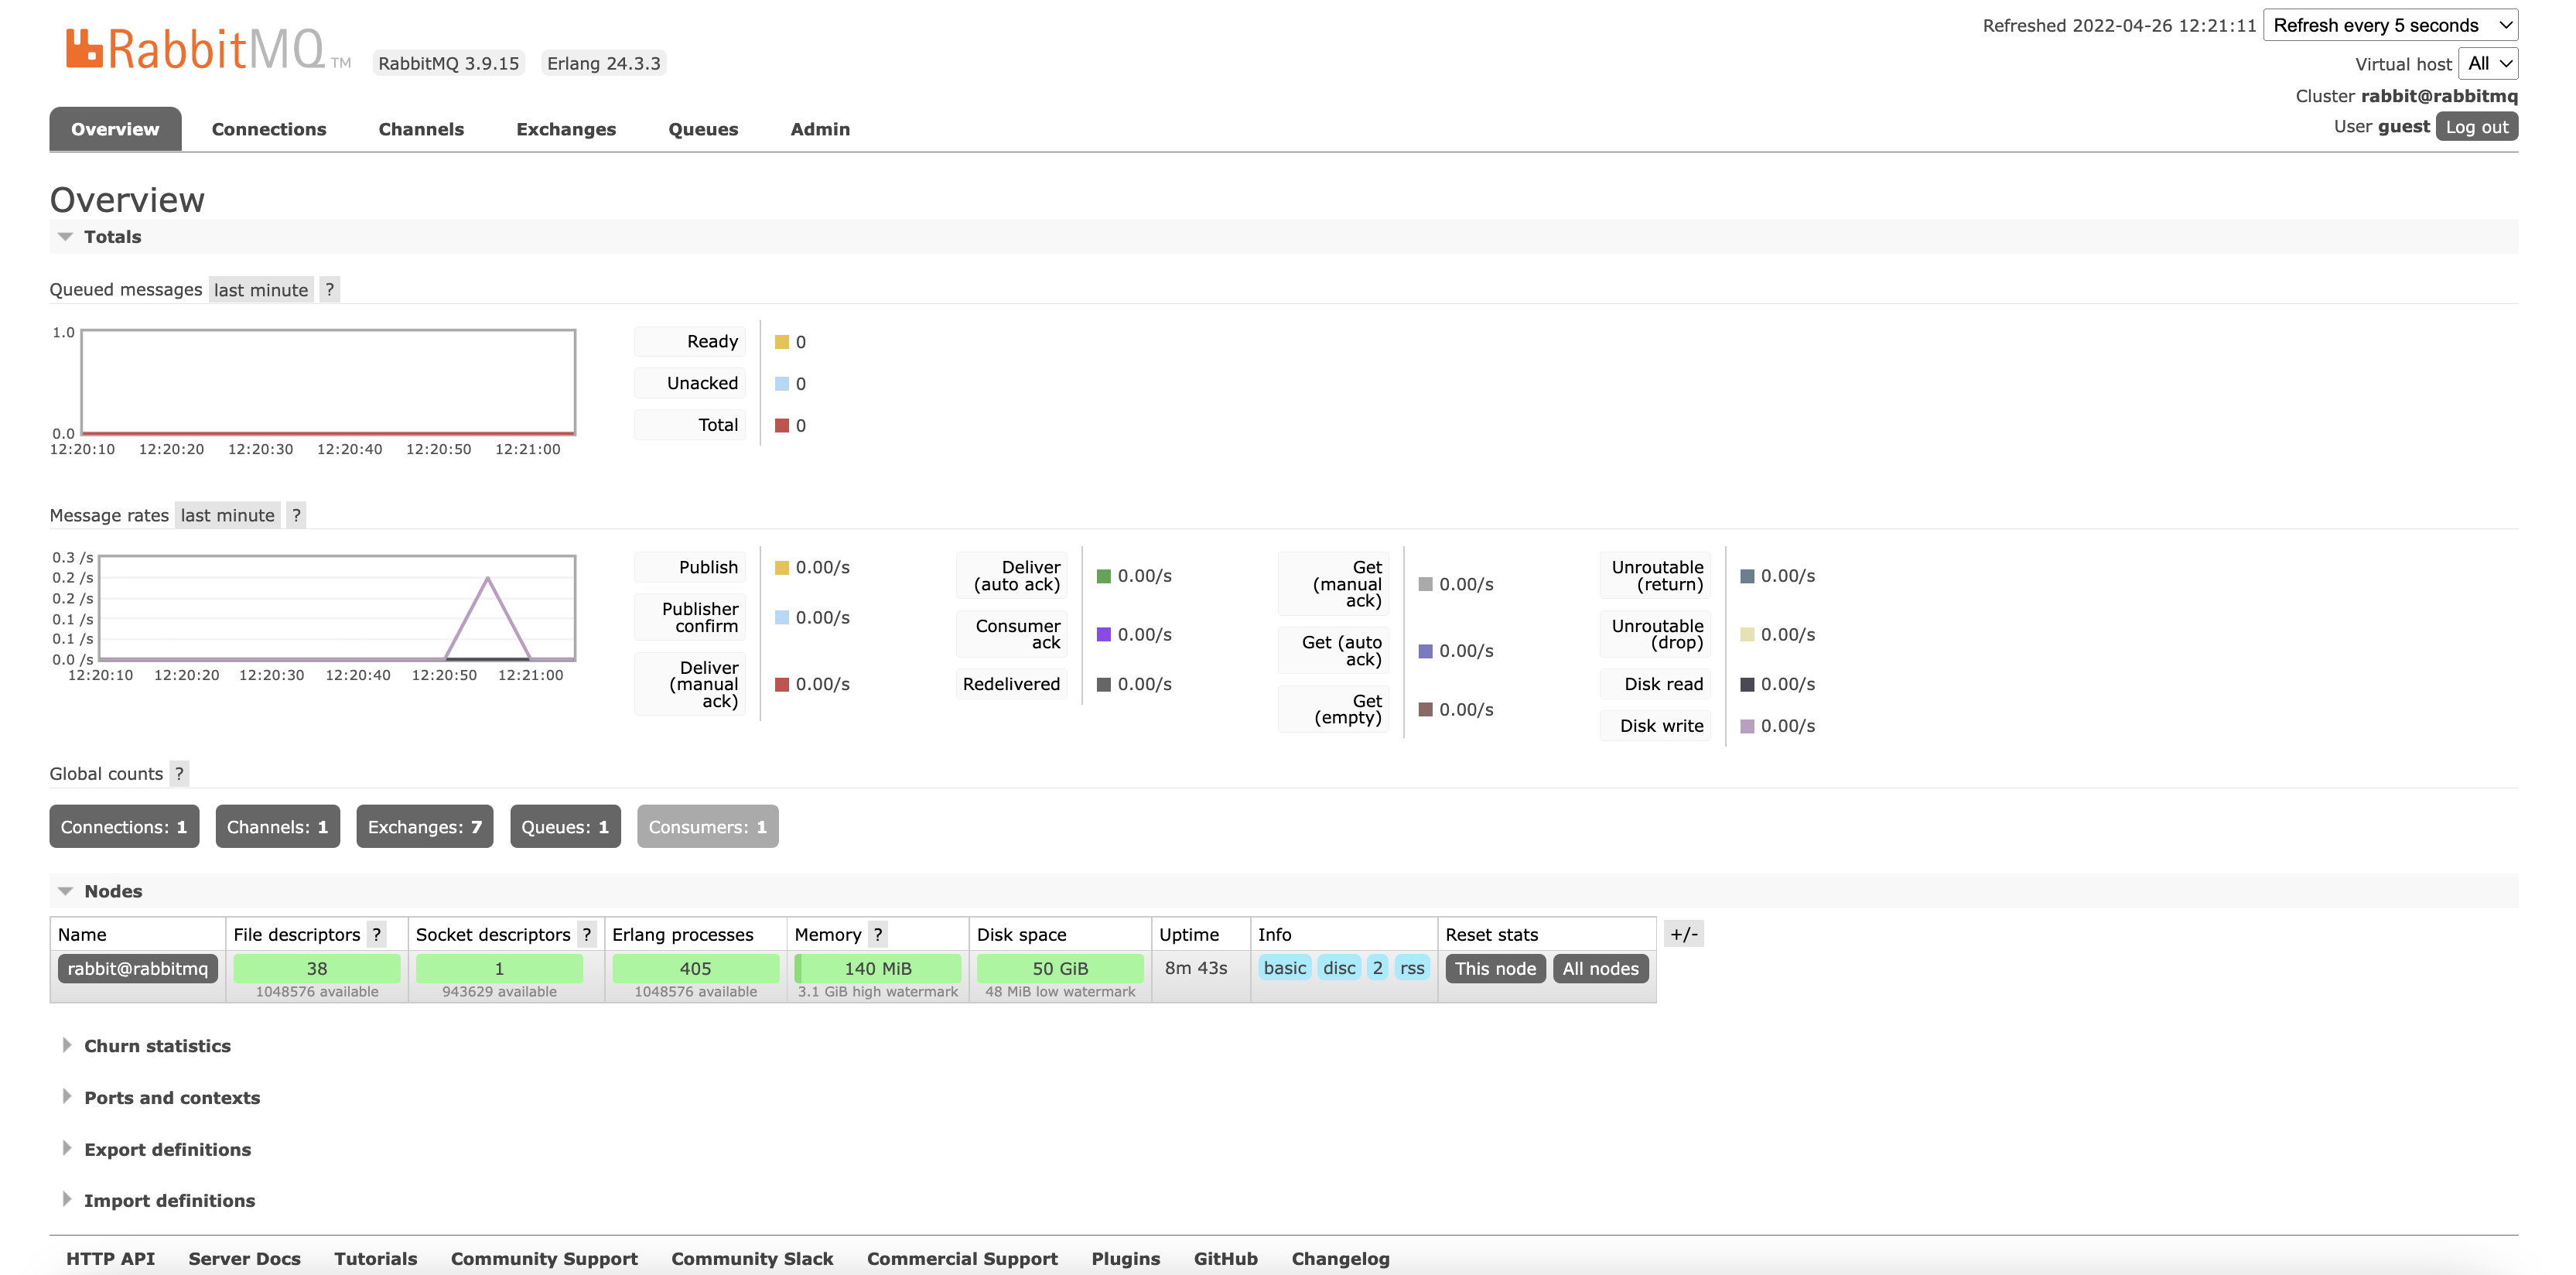The height and width of the screenshot is (1275, 2576).
Task: Open the Refresh every 5 seconds dropdown
Action: click(2390, 25)
